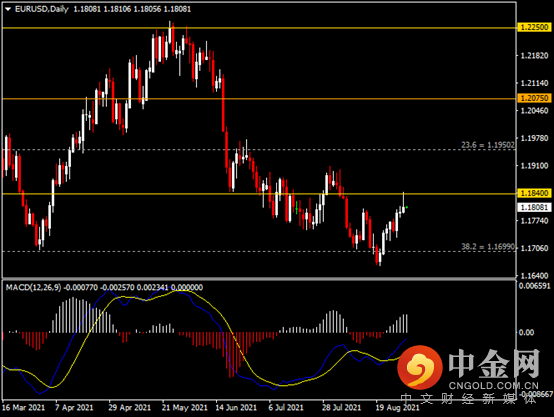Click the 28 Jul 2021 date marker
The image size is (554, 417).
pos(341,408)
